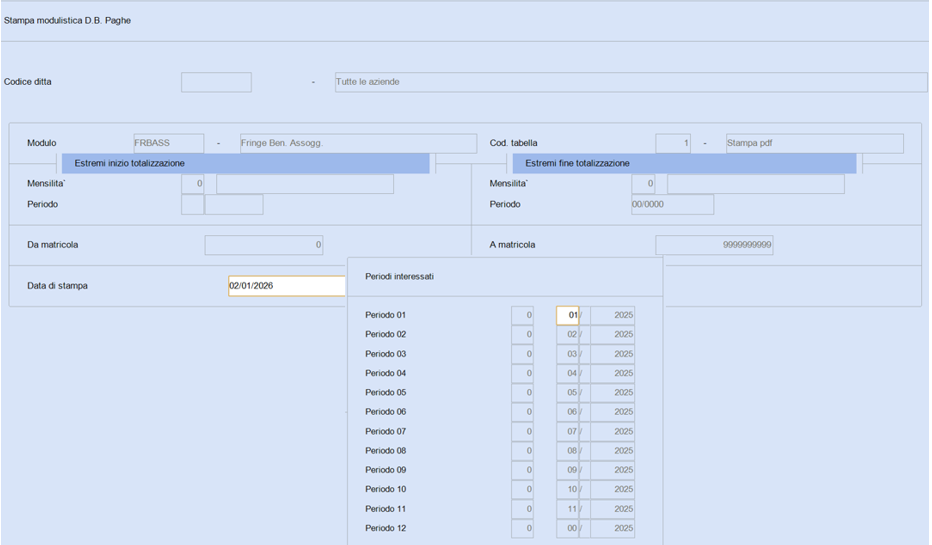Image resolution: width=932 pixels, height=545 pixels.
Task: Select the 'Estremi fine totalizzazione' header bar
Action: point(684,163)
